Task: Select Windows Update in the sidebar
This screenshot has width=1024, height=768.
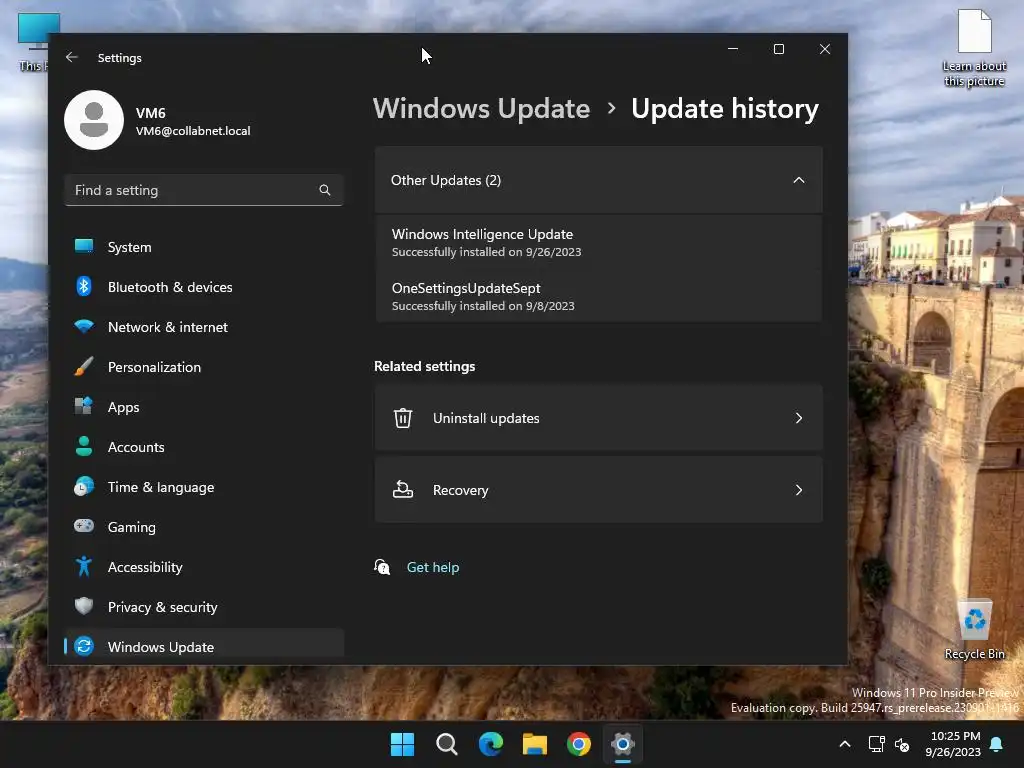Action: click(204, 647)
